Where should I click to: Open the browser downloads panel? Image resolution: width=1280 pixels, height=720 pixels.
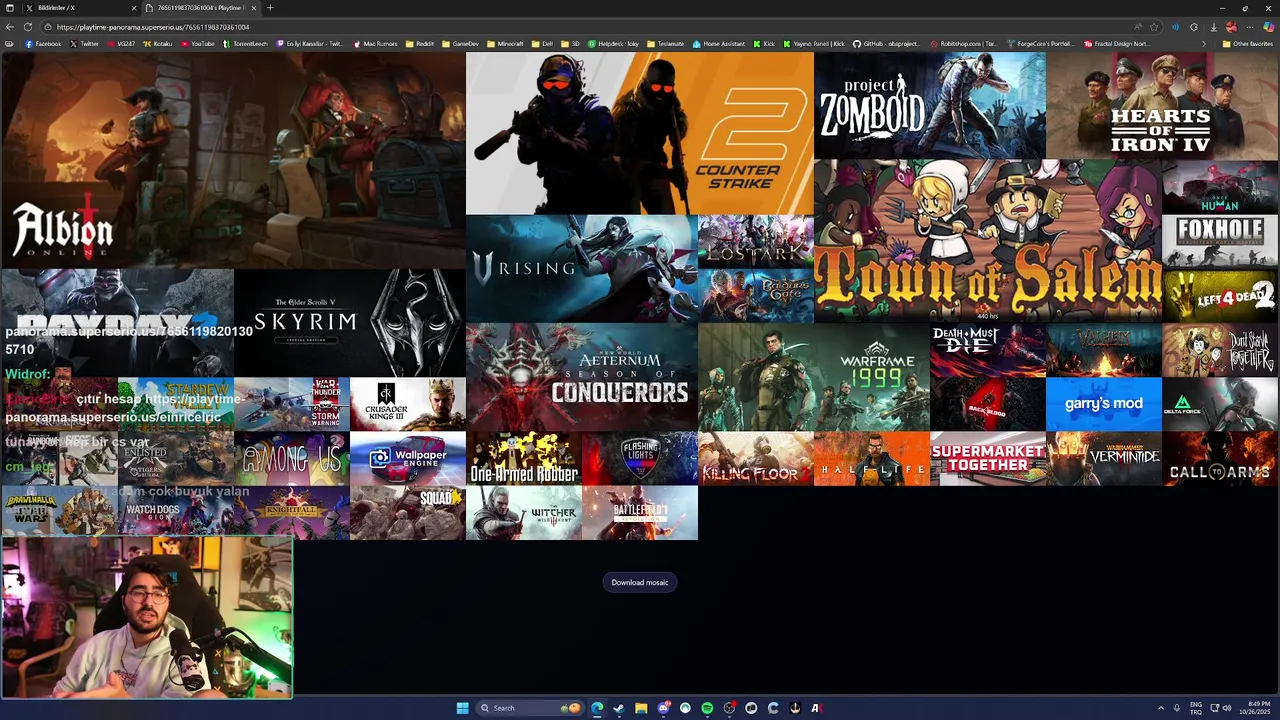(x=1214, y=27)
